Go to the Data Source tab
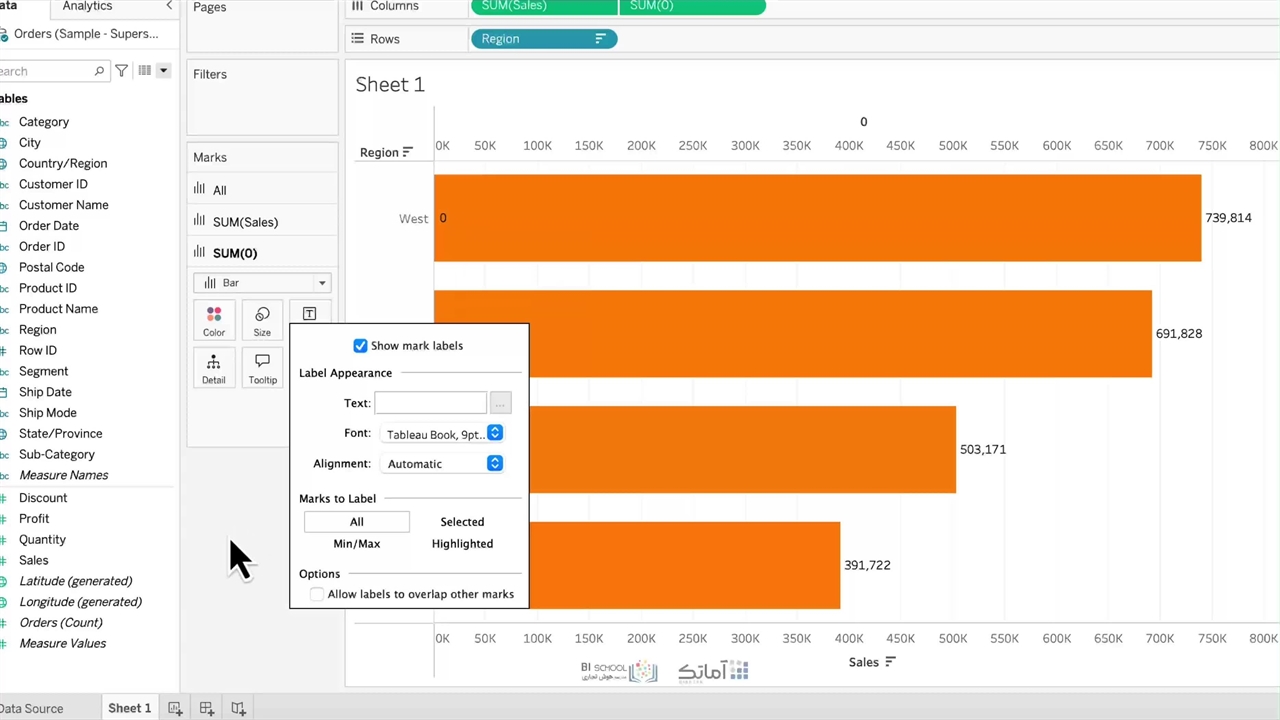1280x720 pixels. 32,708
